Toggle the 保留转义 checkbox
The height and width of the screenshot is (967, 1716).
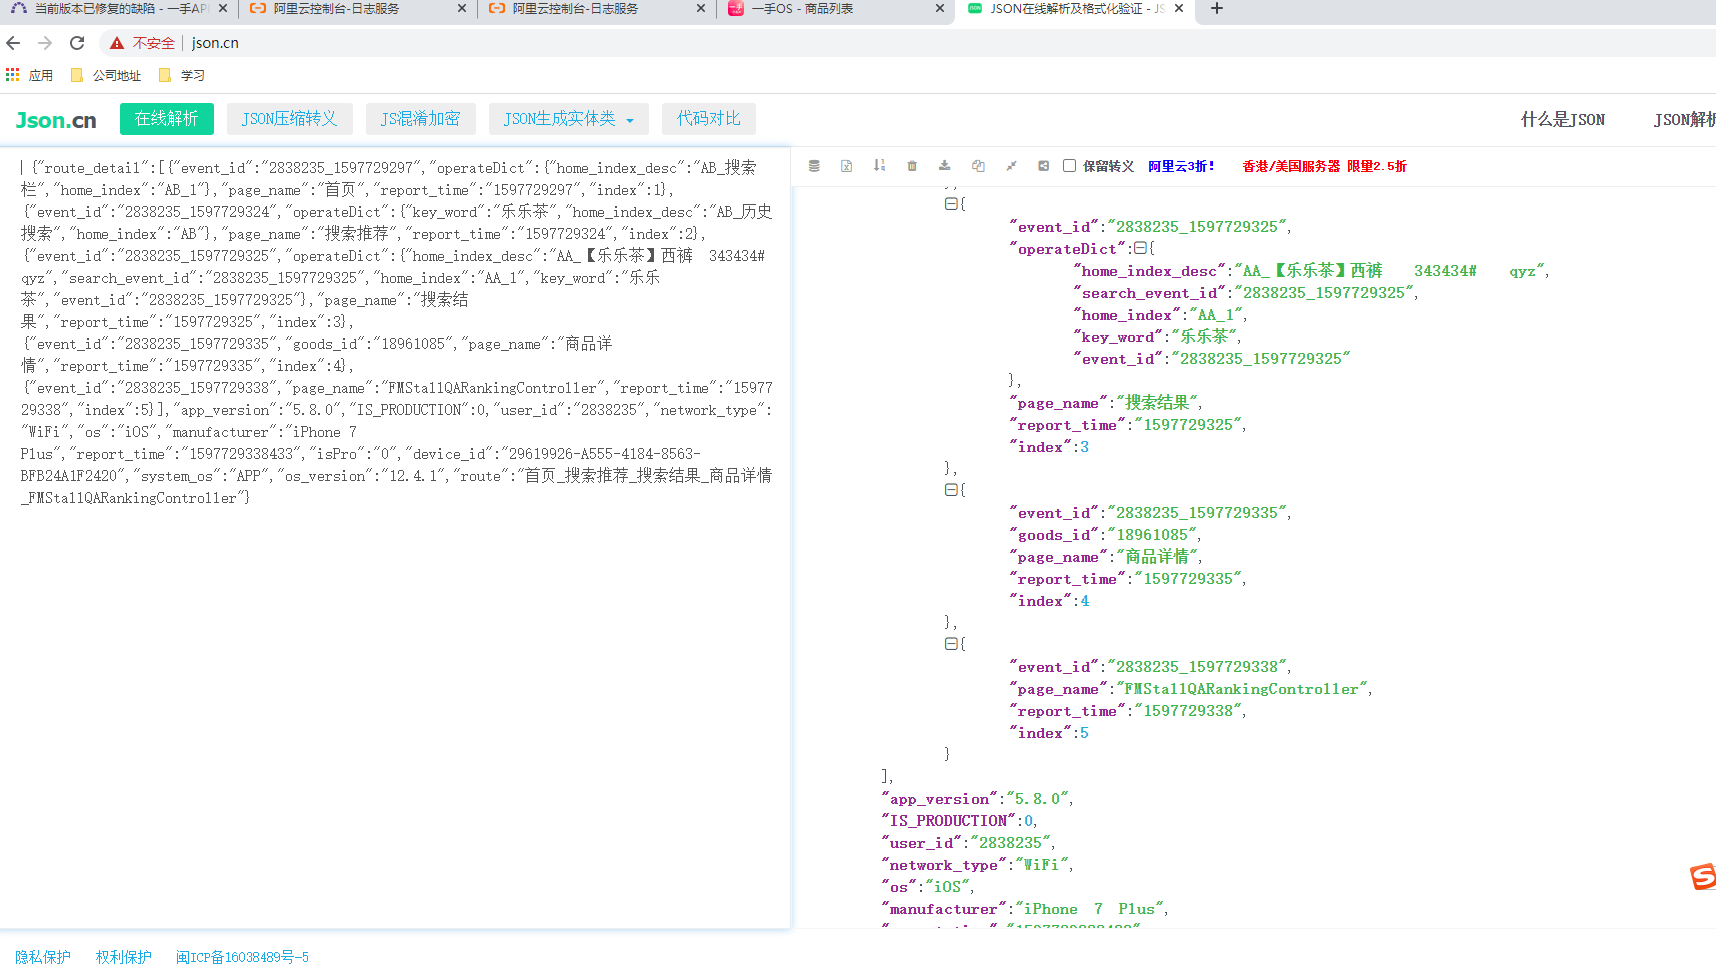[1069, 165]
